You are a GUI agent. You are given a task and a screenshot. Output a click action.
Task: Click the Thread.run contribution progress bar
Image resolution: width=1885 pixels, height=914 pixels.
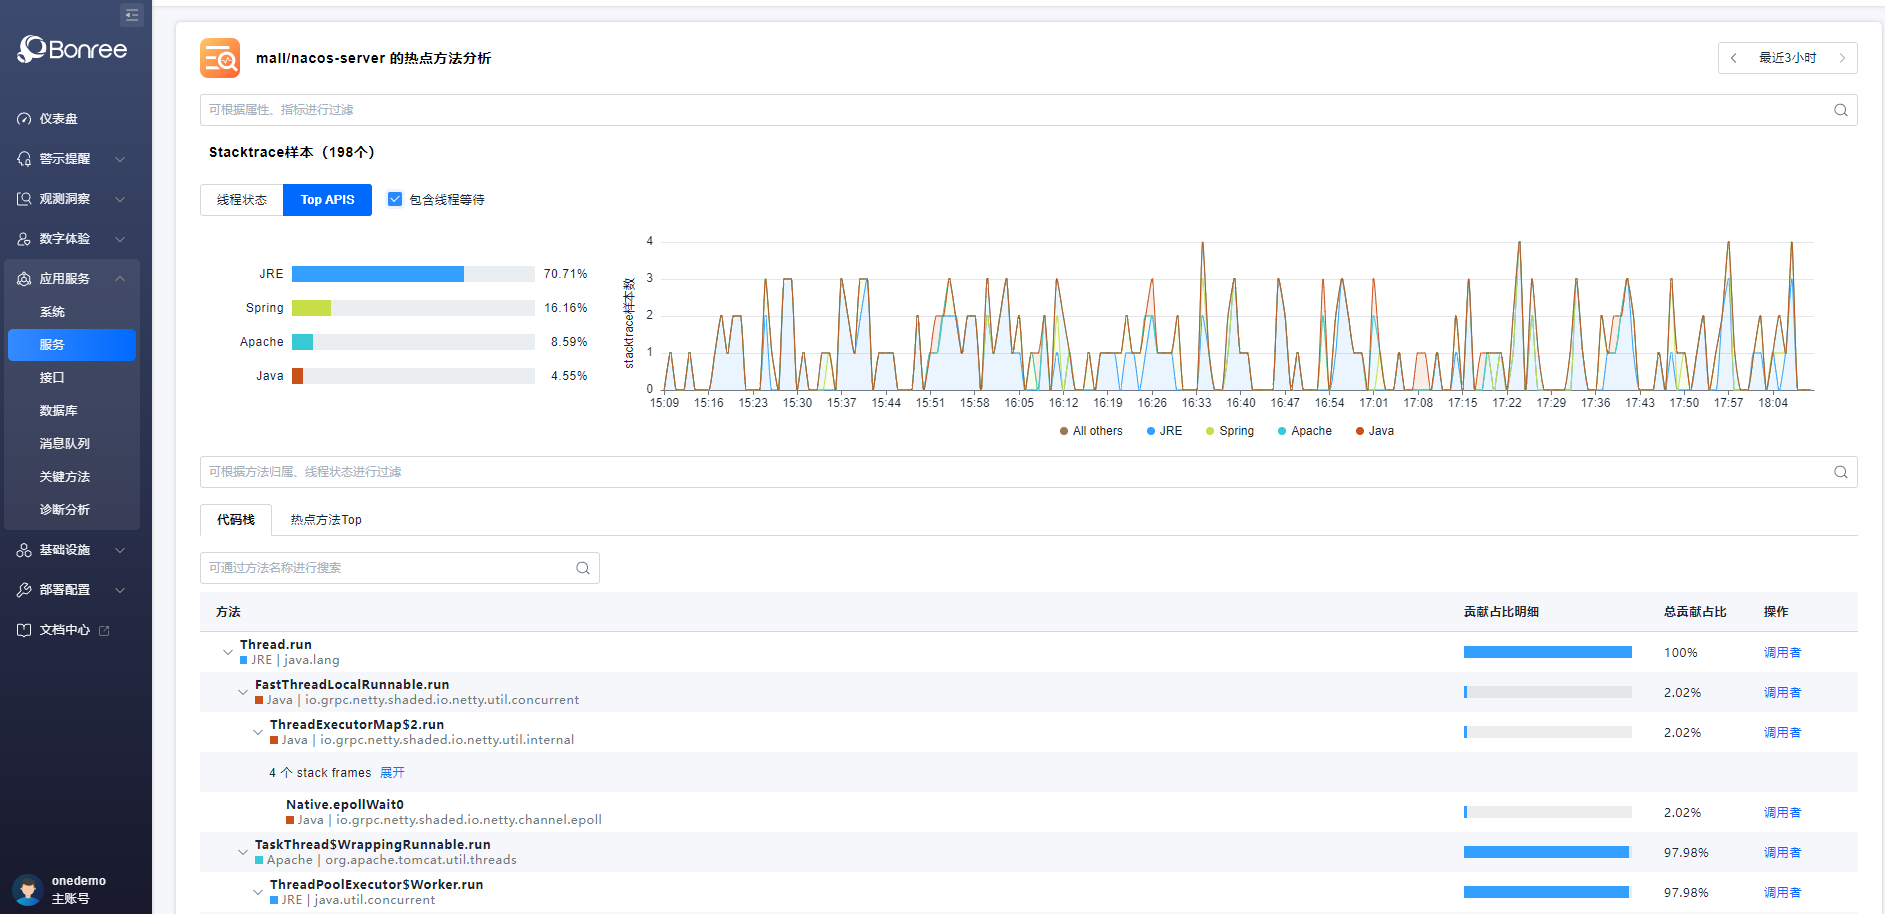1547,652
